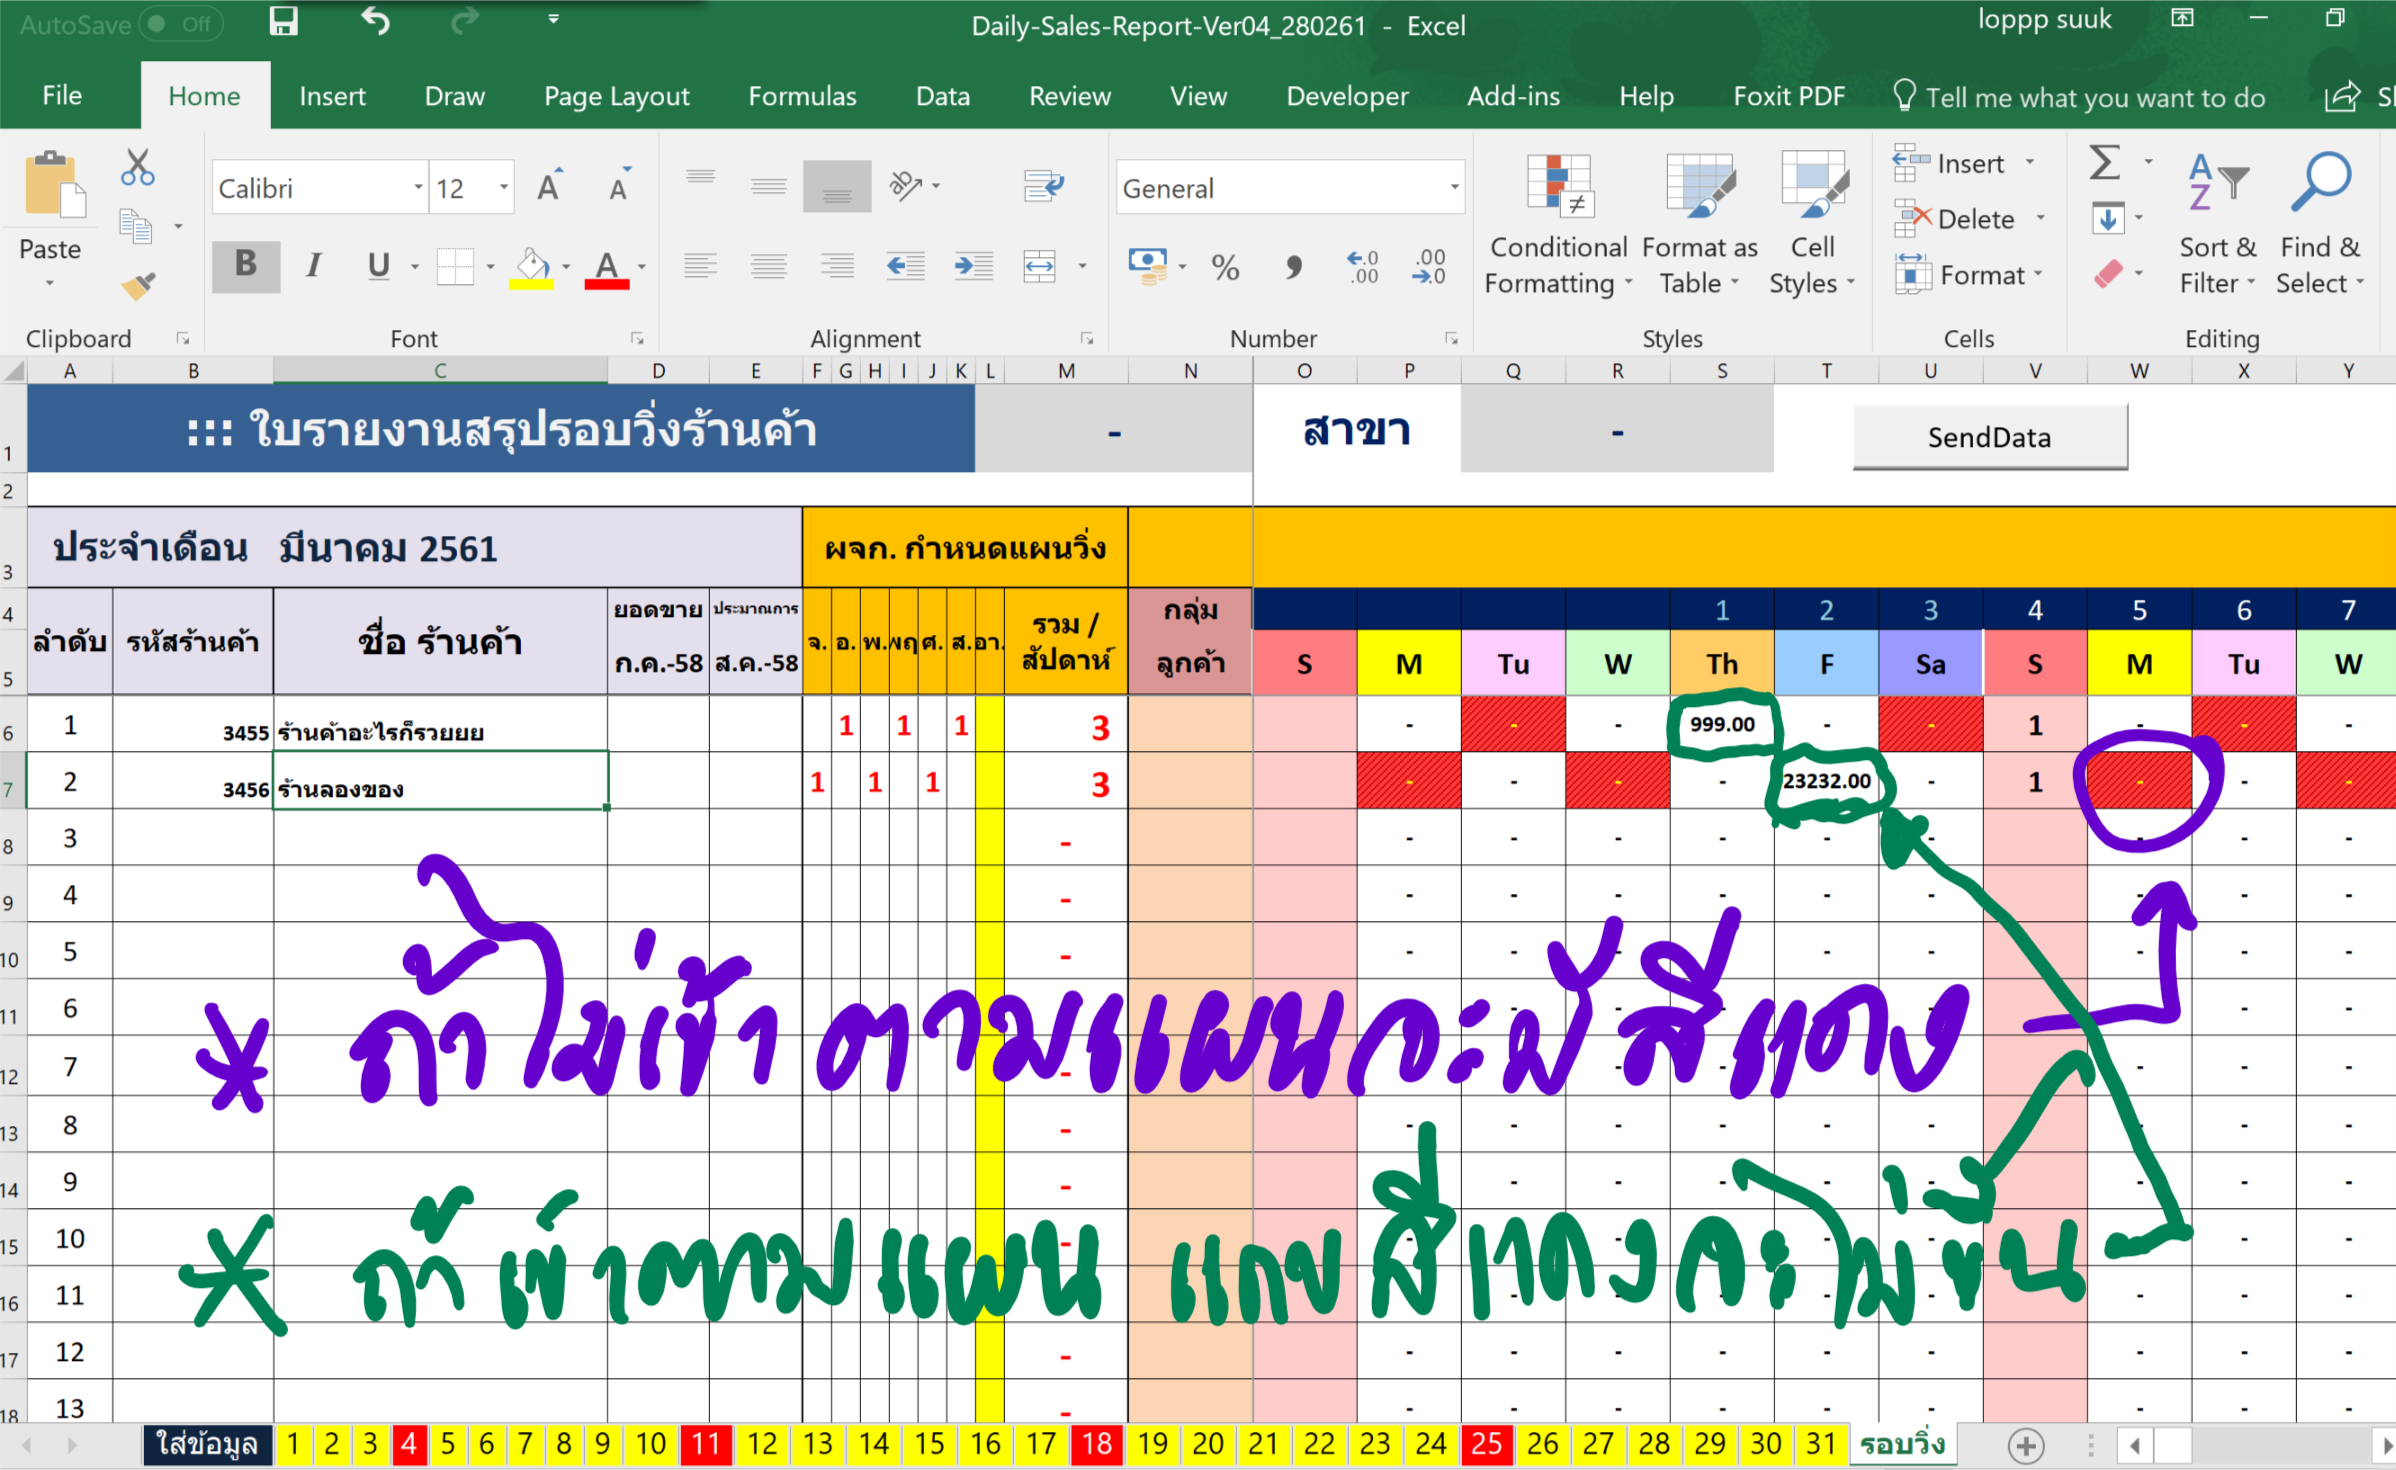2396x1470 pixels.
Task: Toggle the AutoSave switch
Action: 180,24
